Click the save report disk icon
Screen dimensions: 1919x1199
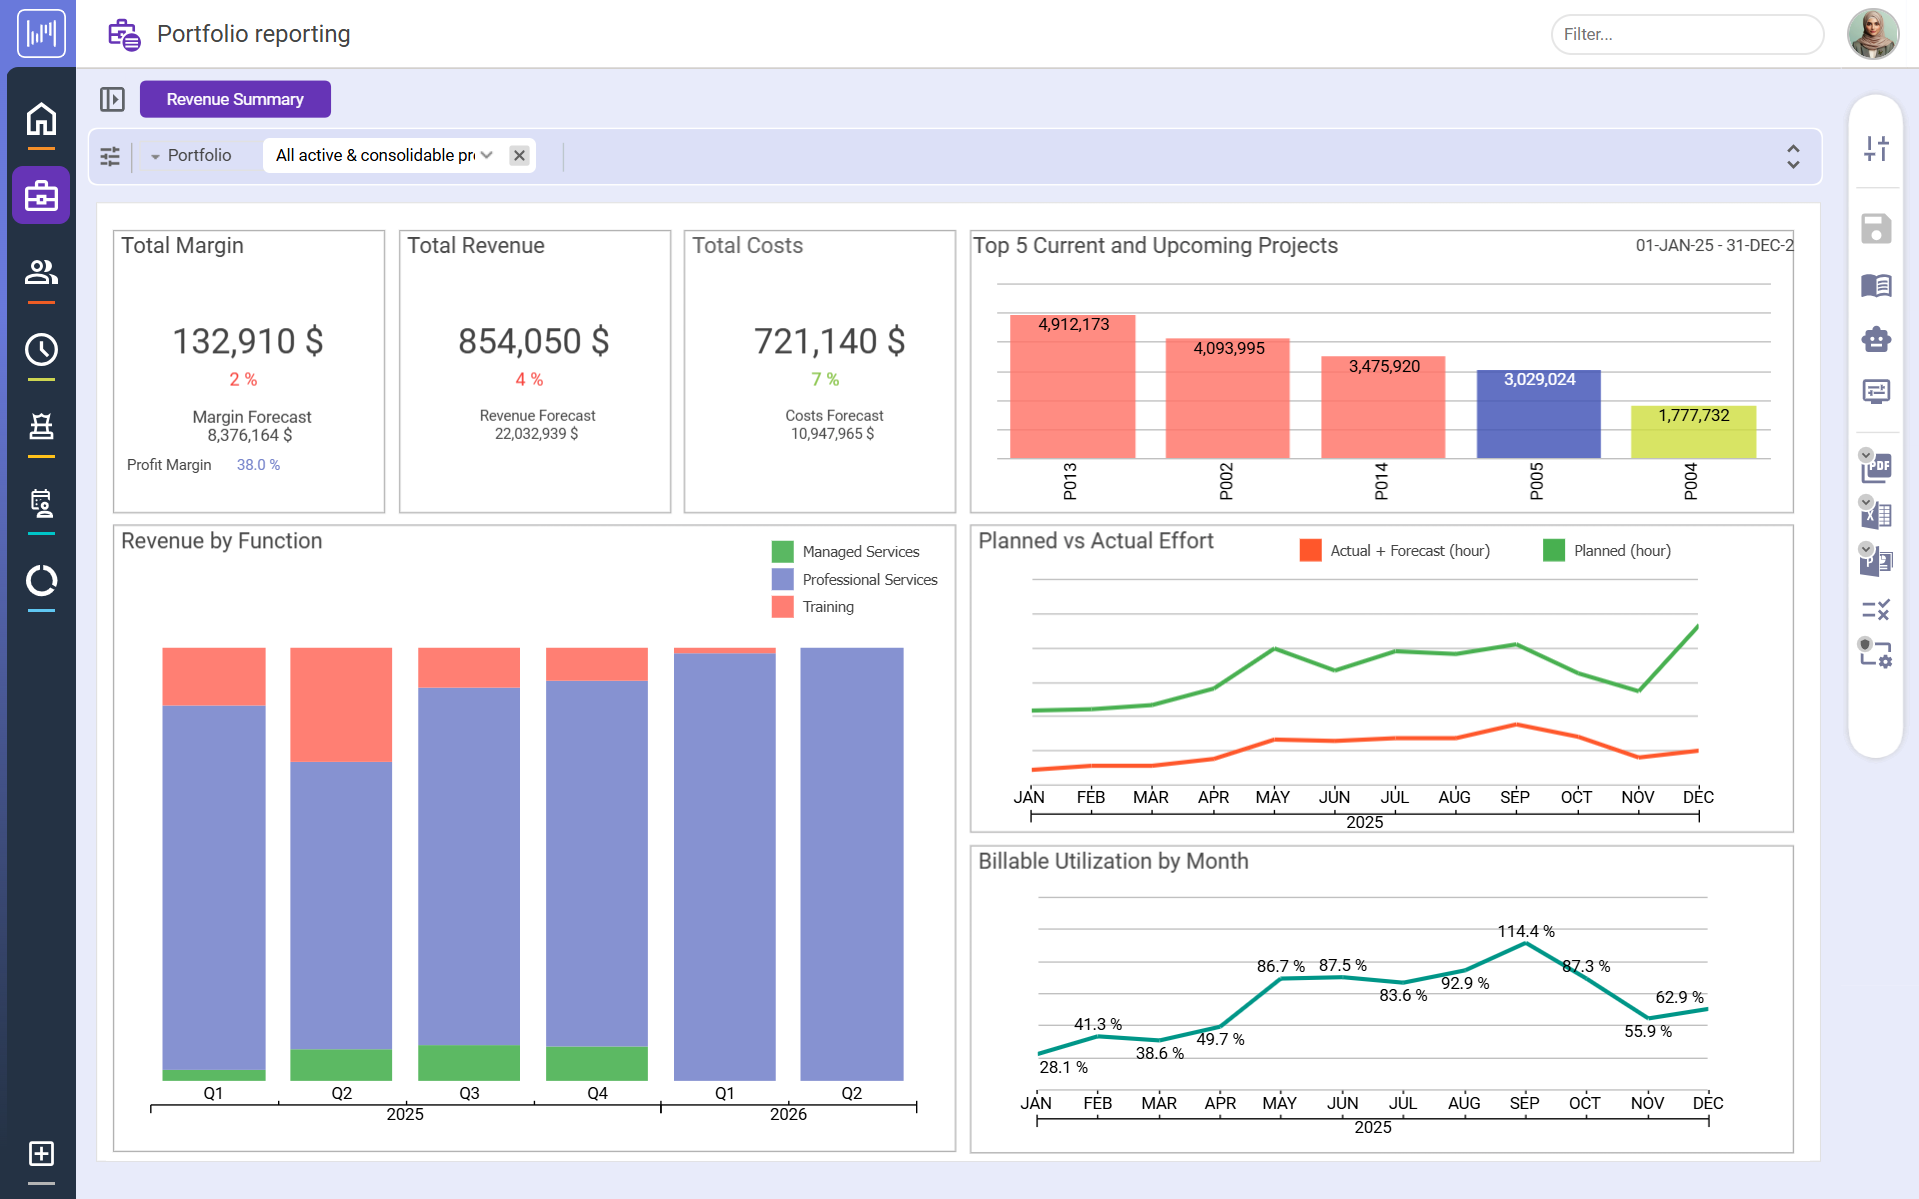point(1876,228)
